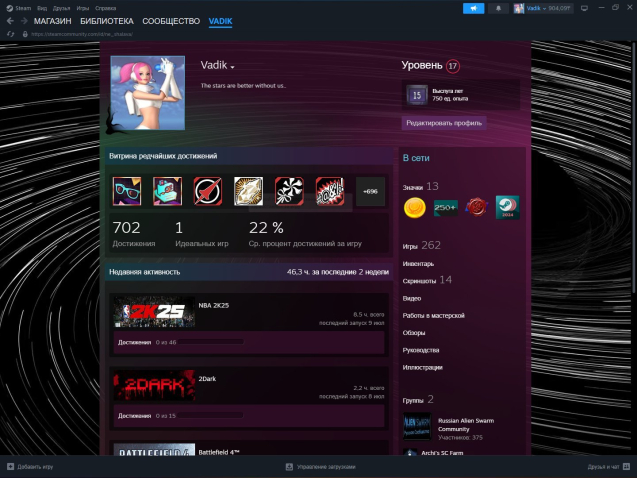Open the Vadik account menu in title bar
637x478 pixels.
(544, 8)
